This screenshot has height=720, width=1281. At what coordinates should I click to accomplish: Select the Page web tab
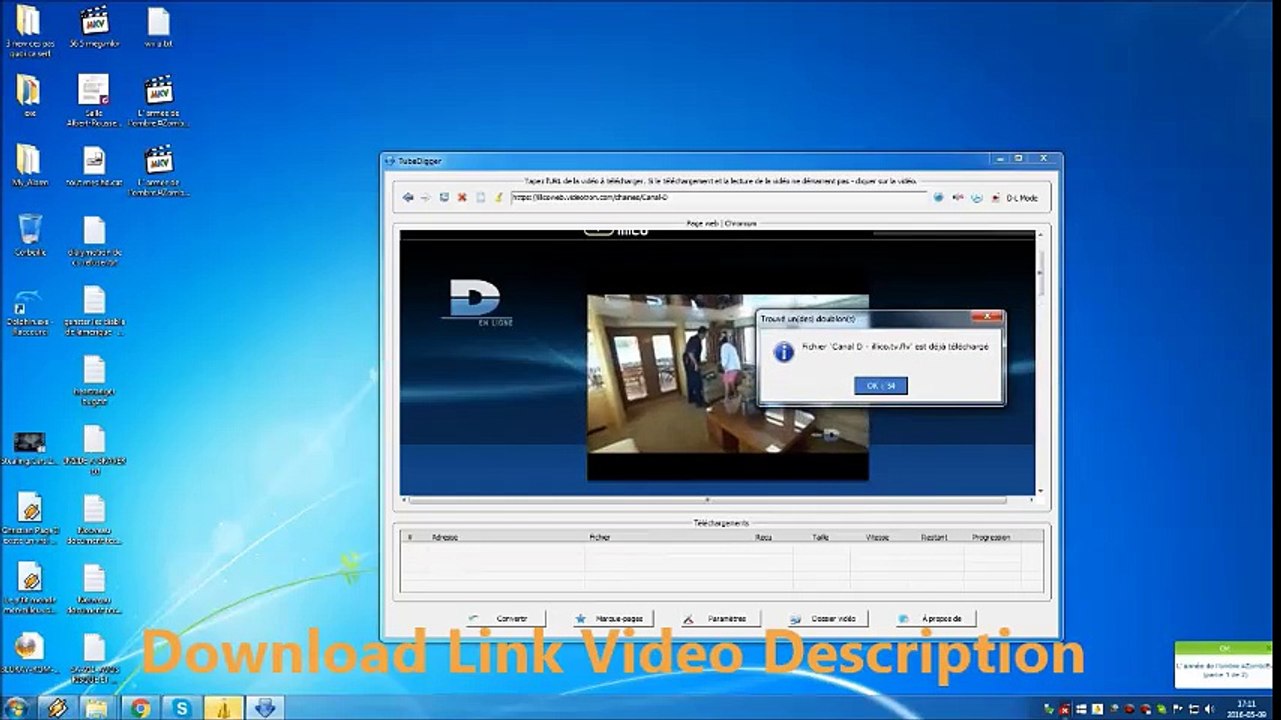click(x=703, y=224)
